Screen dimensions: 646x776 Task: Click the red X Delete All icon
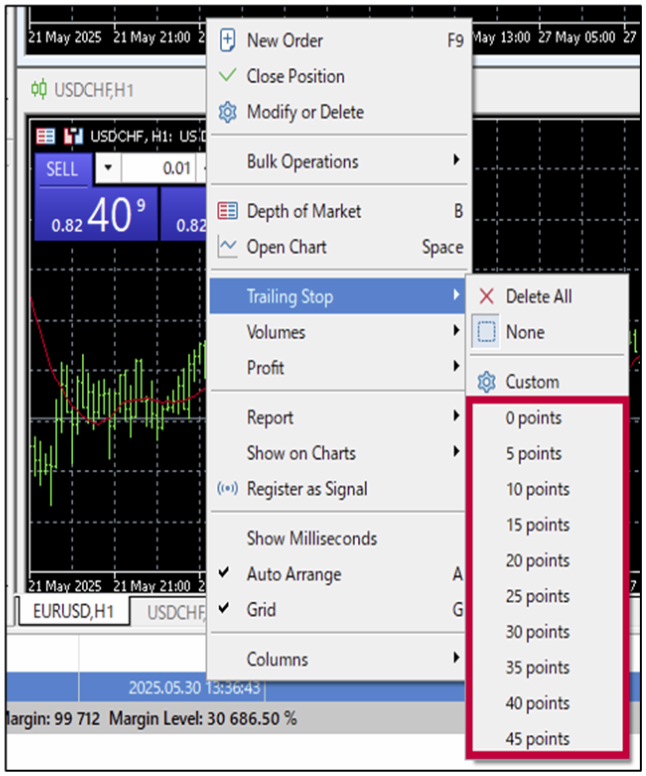click(487, 296)
